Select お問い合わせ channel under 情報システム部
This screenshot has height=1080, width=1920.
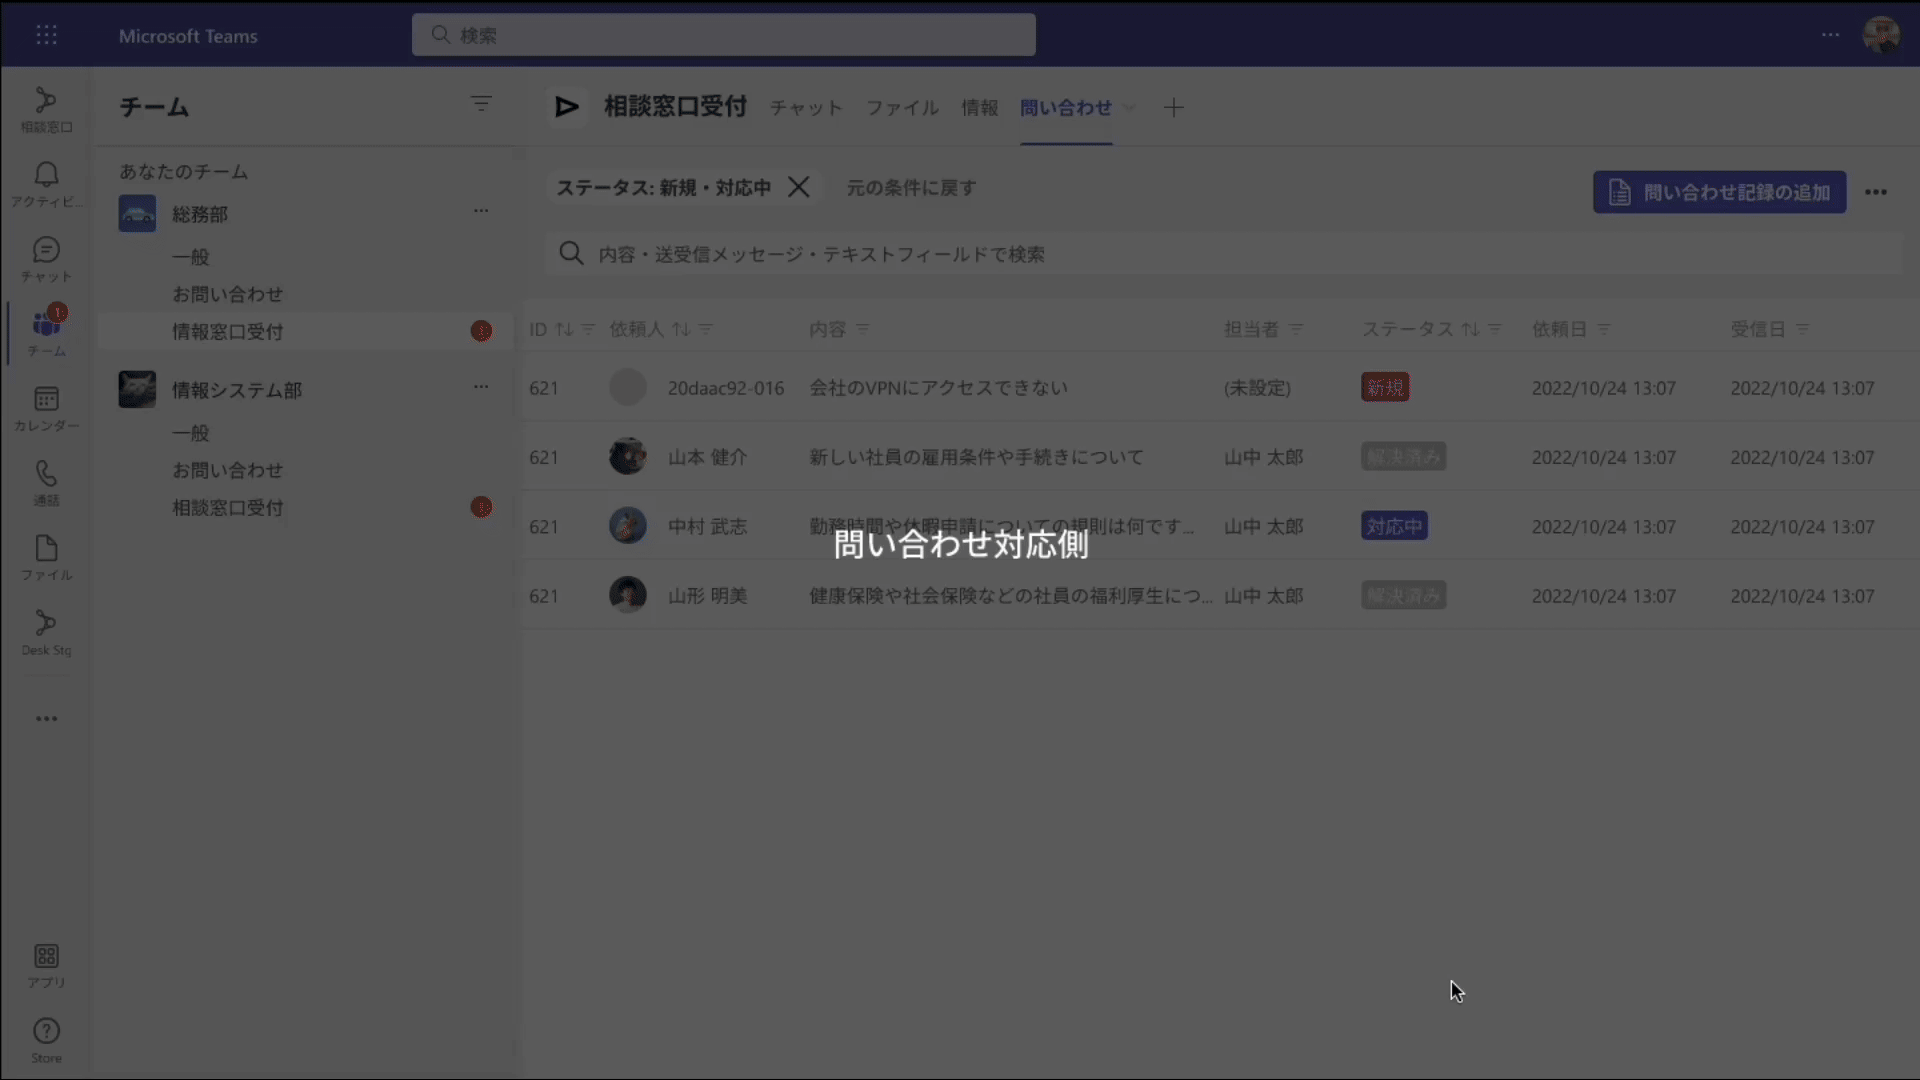pyautogui.click(x=227, y=470)
